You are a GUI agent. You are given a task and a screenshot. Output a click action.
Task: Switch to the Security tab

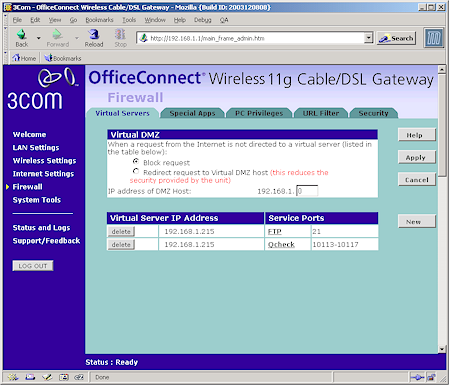click(x=373, y=113)
